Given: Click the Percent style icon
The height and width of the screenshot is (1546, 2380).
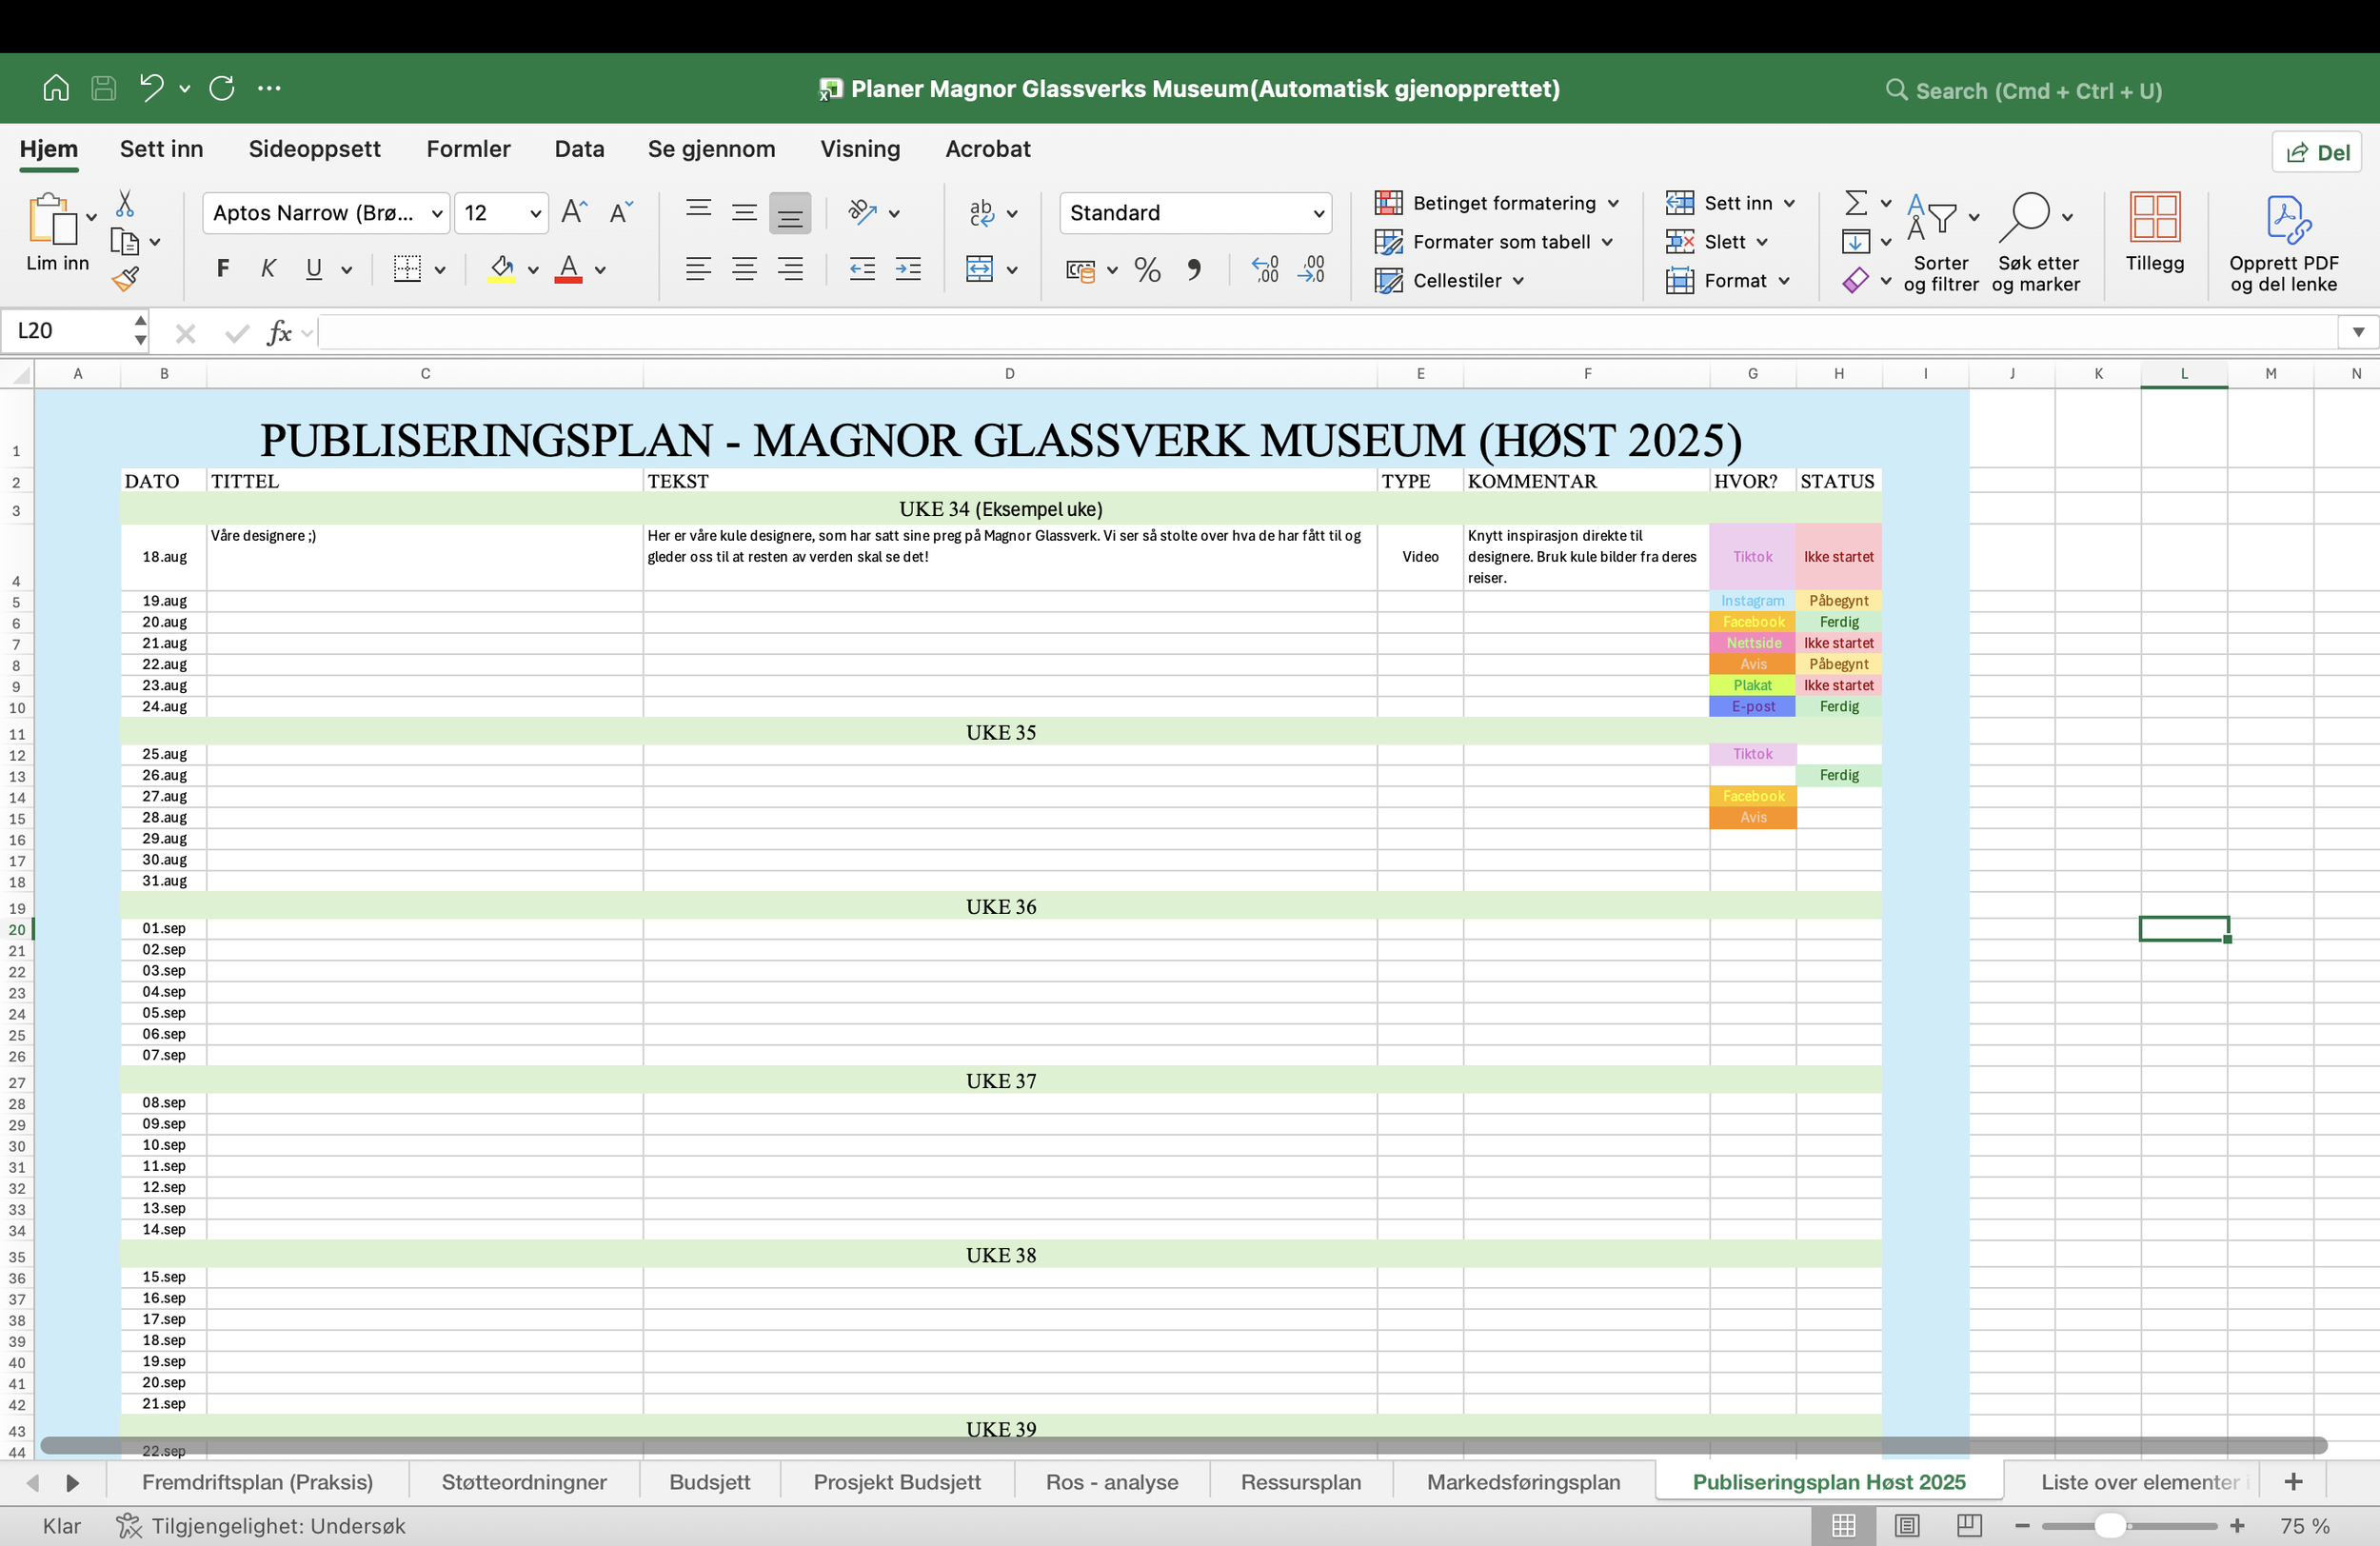Looking at the screenshot, I should [1147, 270].
